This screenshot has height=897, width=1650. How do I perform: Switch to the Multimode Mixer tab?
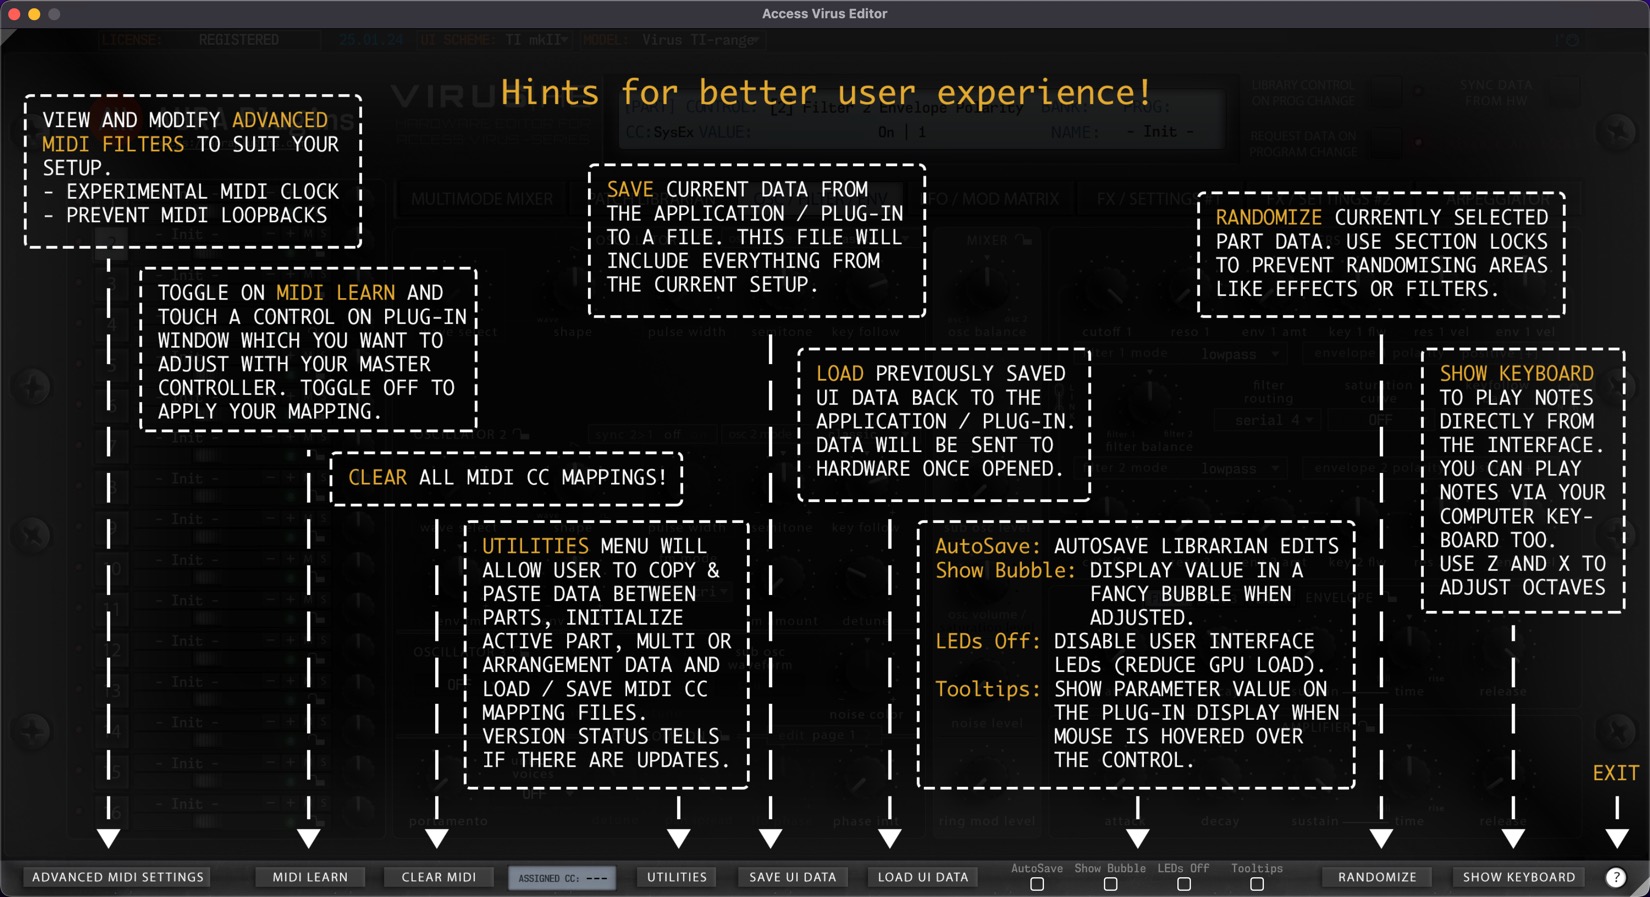click(x=481, y=199)
